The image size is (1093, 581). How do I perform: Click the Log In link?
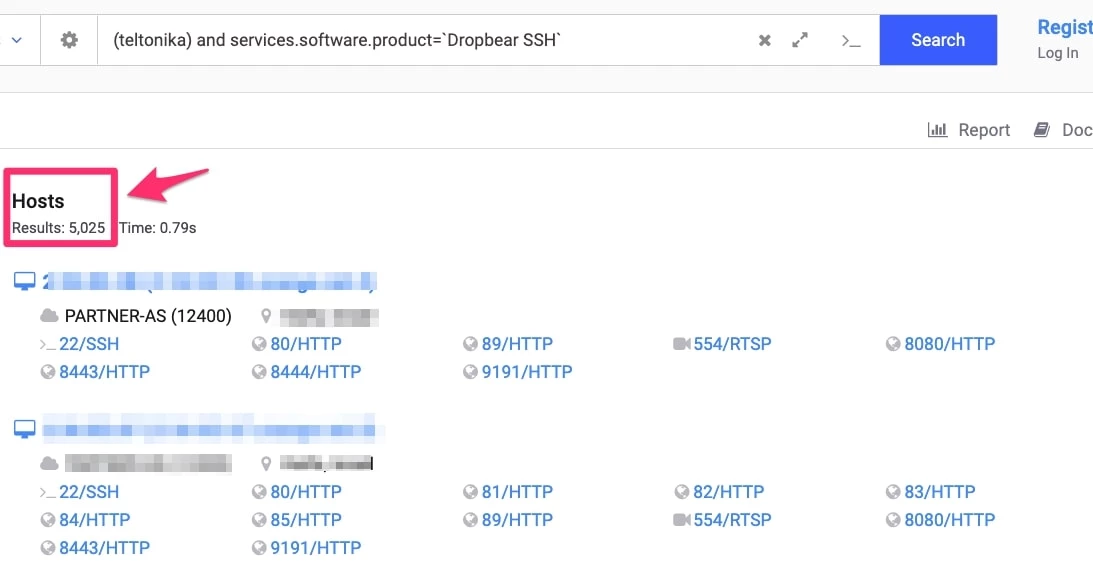[x=1057, y=53]
